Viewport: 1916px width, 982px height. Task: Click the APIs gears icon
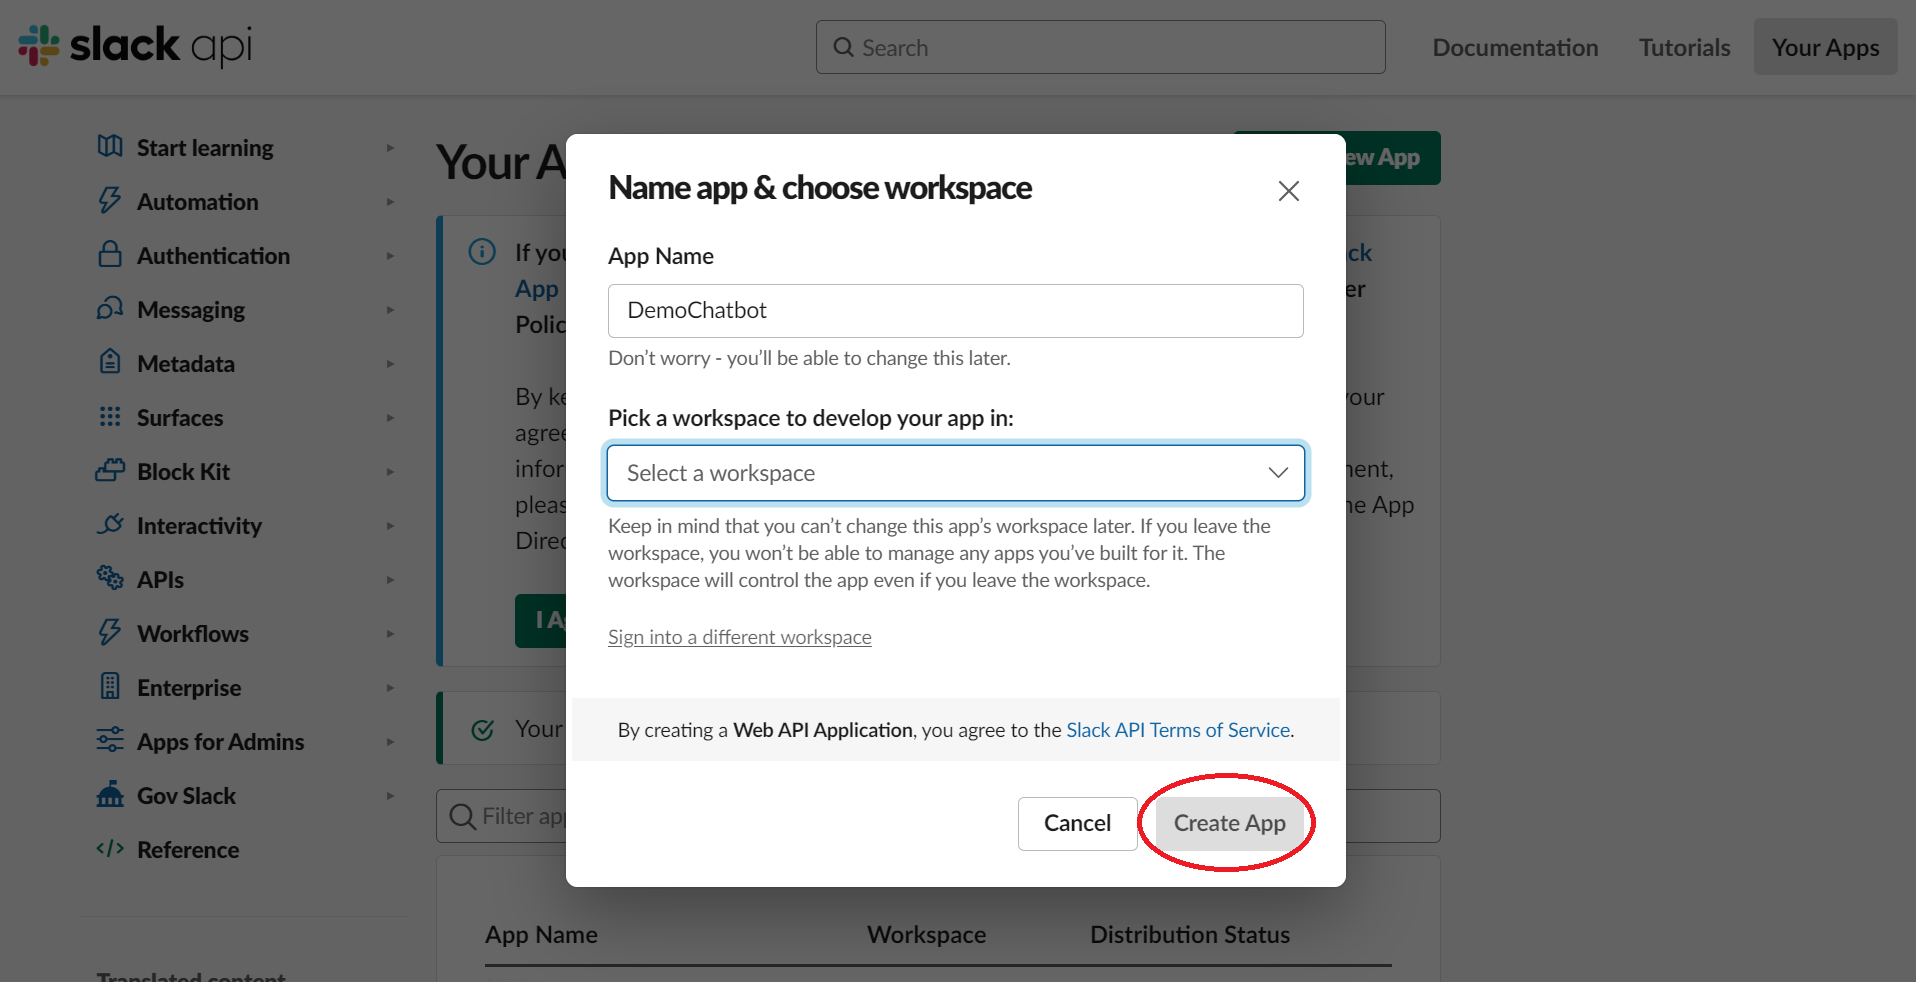pyautogui.click(x=110, y=578)
